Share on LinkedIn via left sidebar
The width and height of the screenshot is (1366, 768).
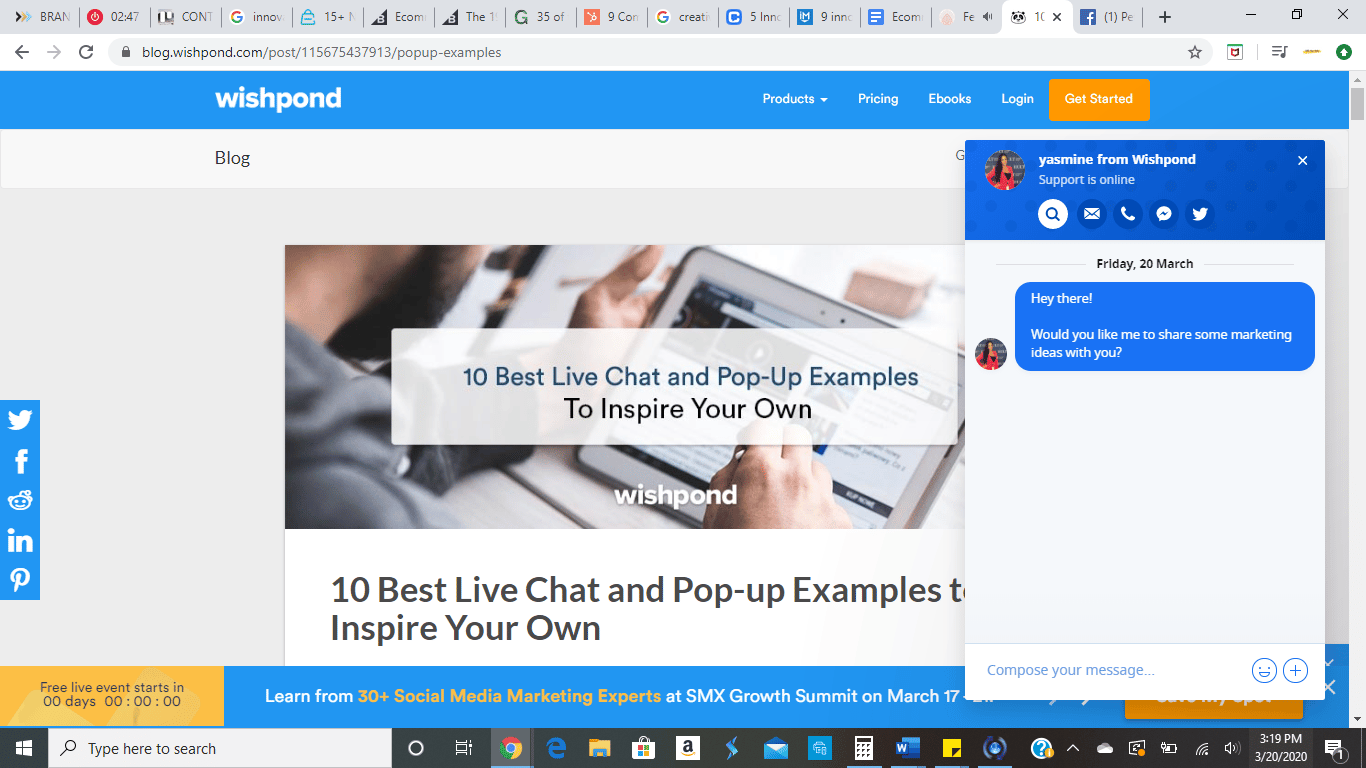point(20,540)
